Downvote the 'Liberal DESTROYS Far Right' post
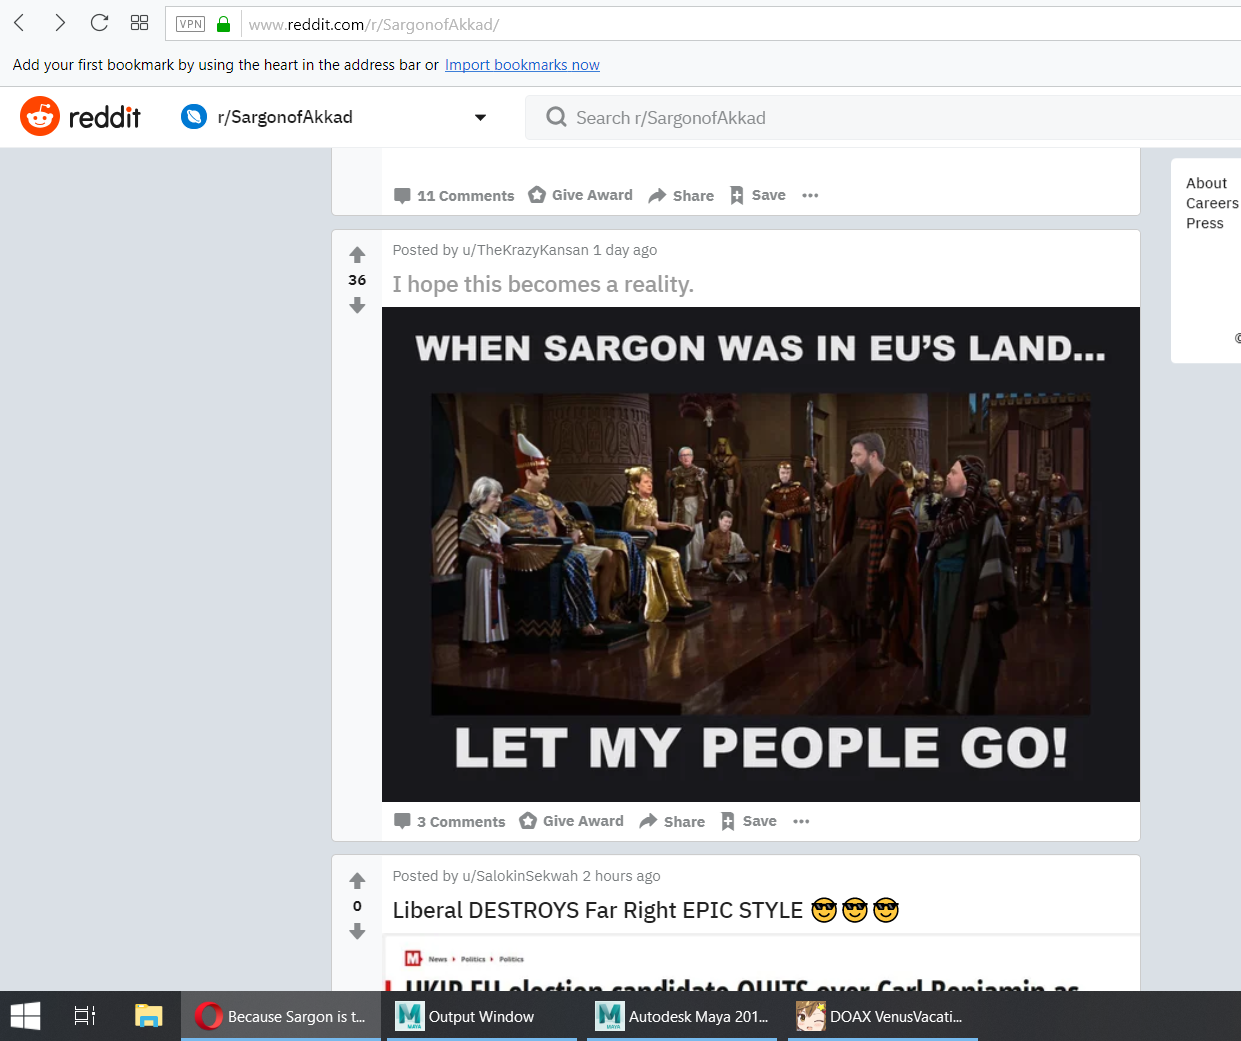Image resolution: width=1241 pixels, height=1041 pixels. coord(357,931)
